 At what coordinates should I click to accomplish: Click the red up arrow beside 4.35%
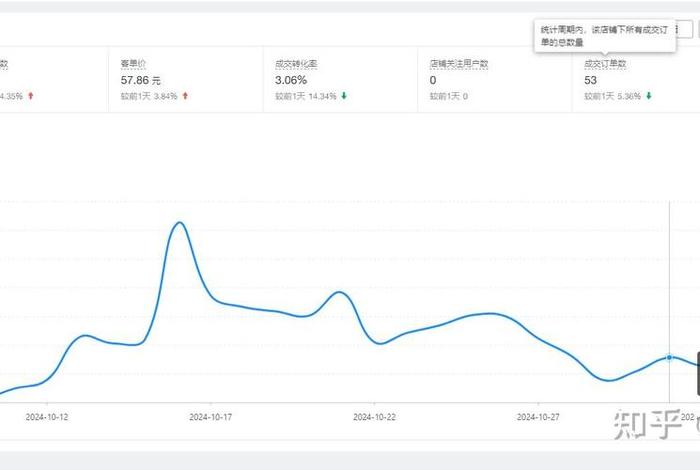(x=31, y=96)
